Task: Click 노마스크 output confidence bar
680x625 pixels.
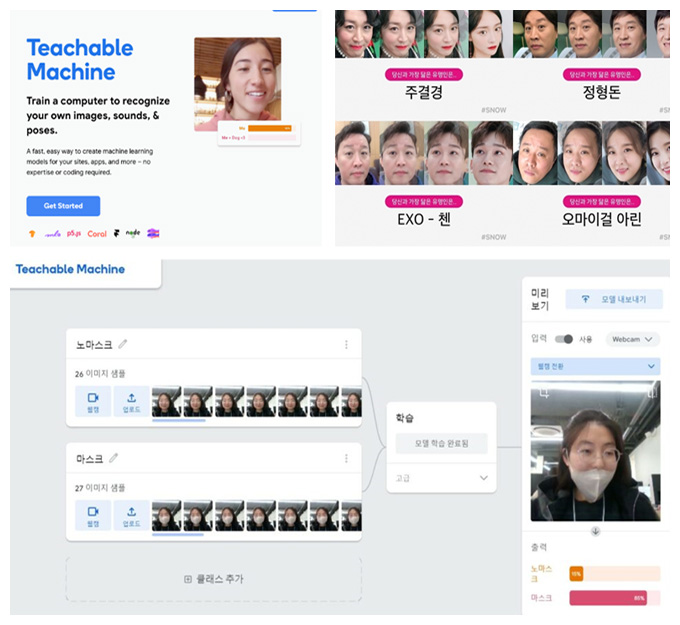Action: tap(615, 573)
